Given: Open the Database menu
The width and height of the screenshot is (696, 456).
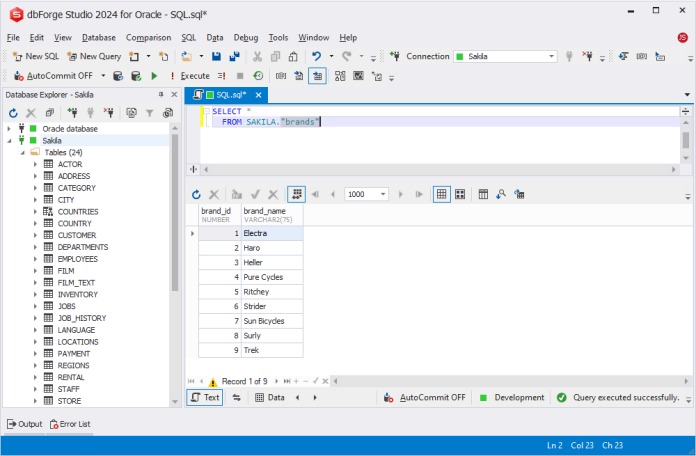Looking at the screenshot, I should click(x=99, y=38).
